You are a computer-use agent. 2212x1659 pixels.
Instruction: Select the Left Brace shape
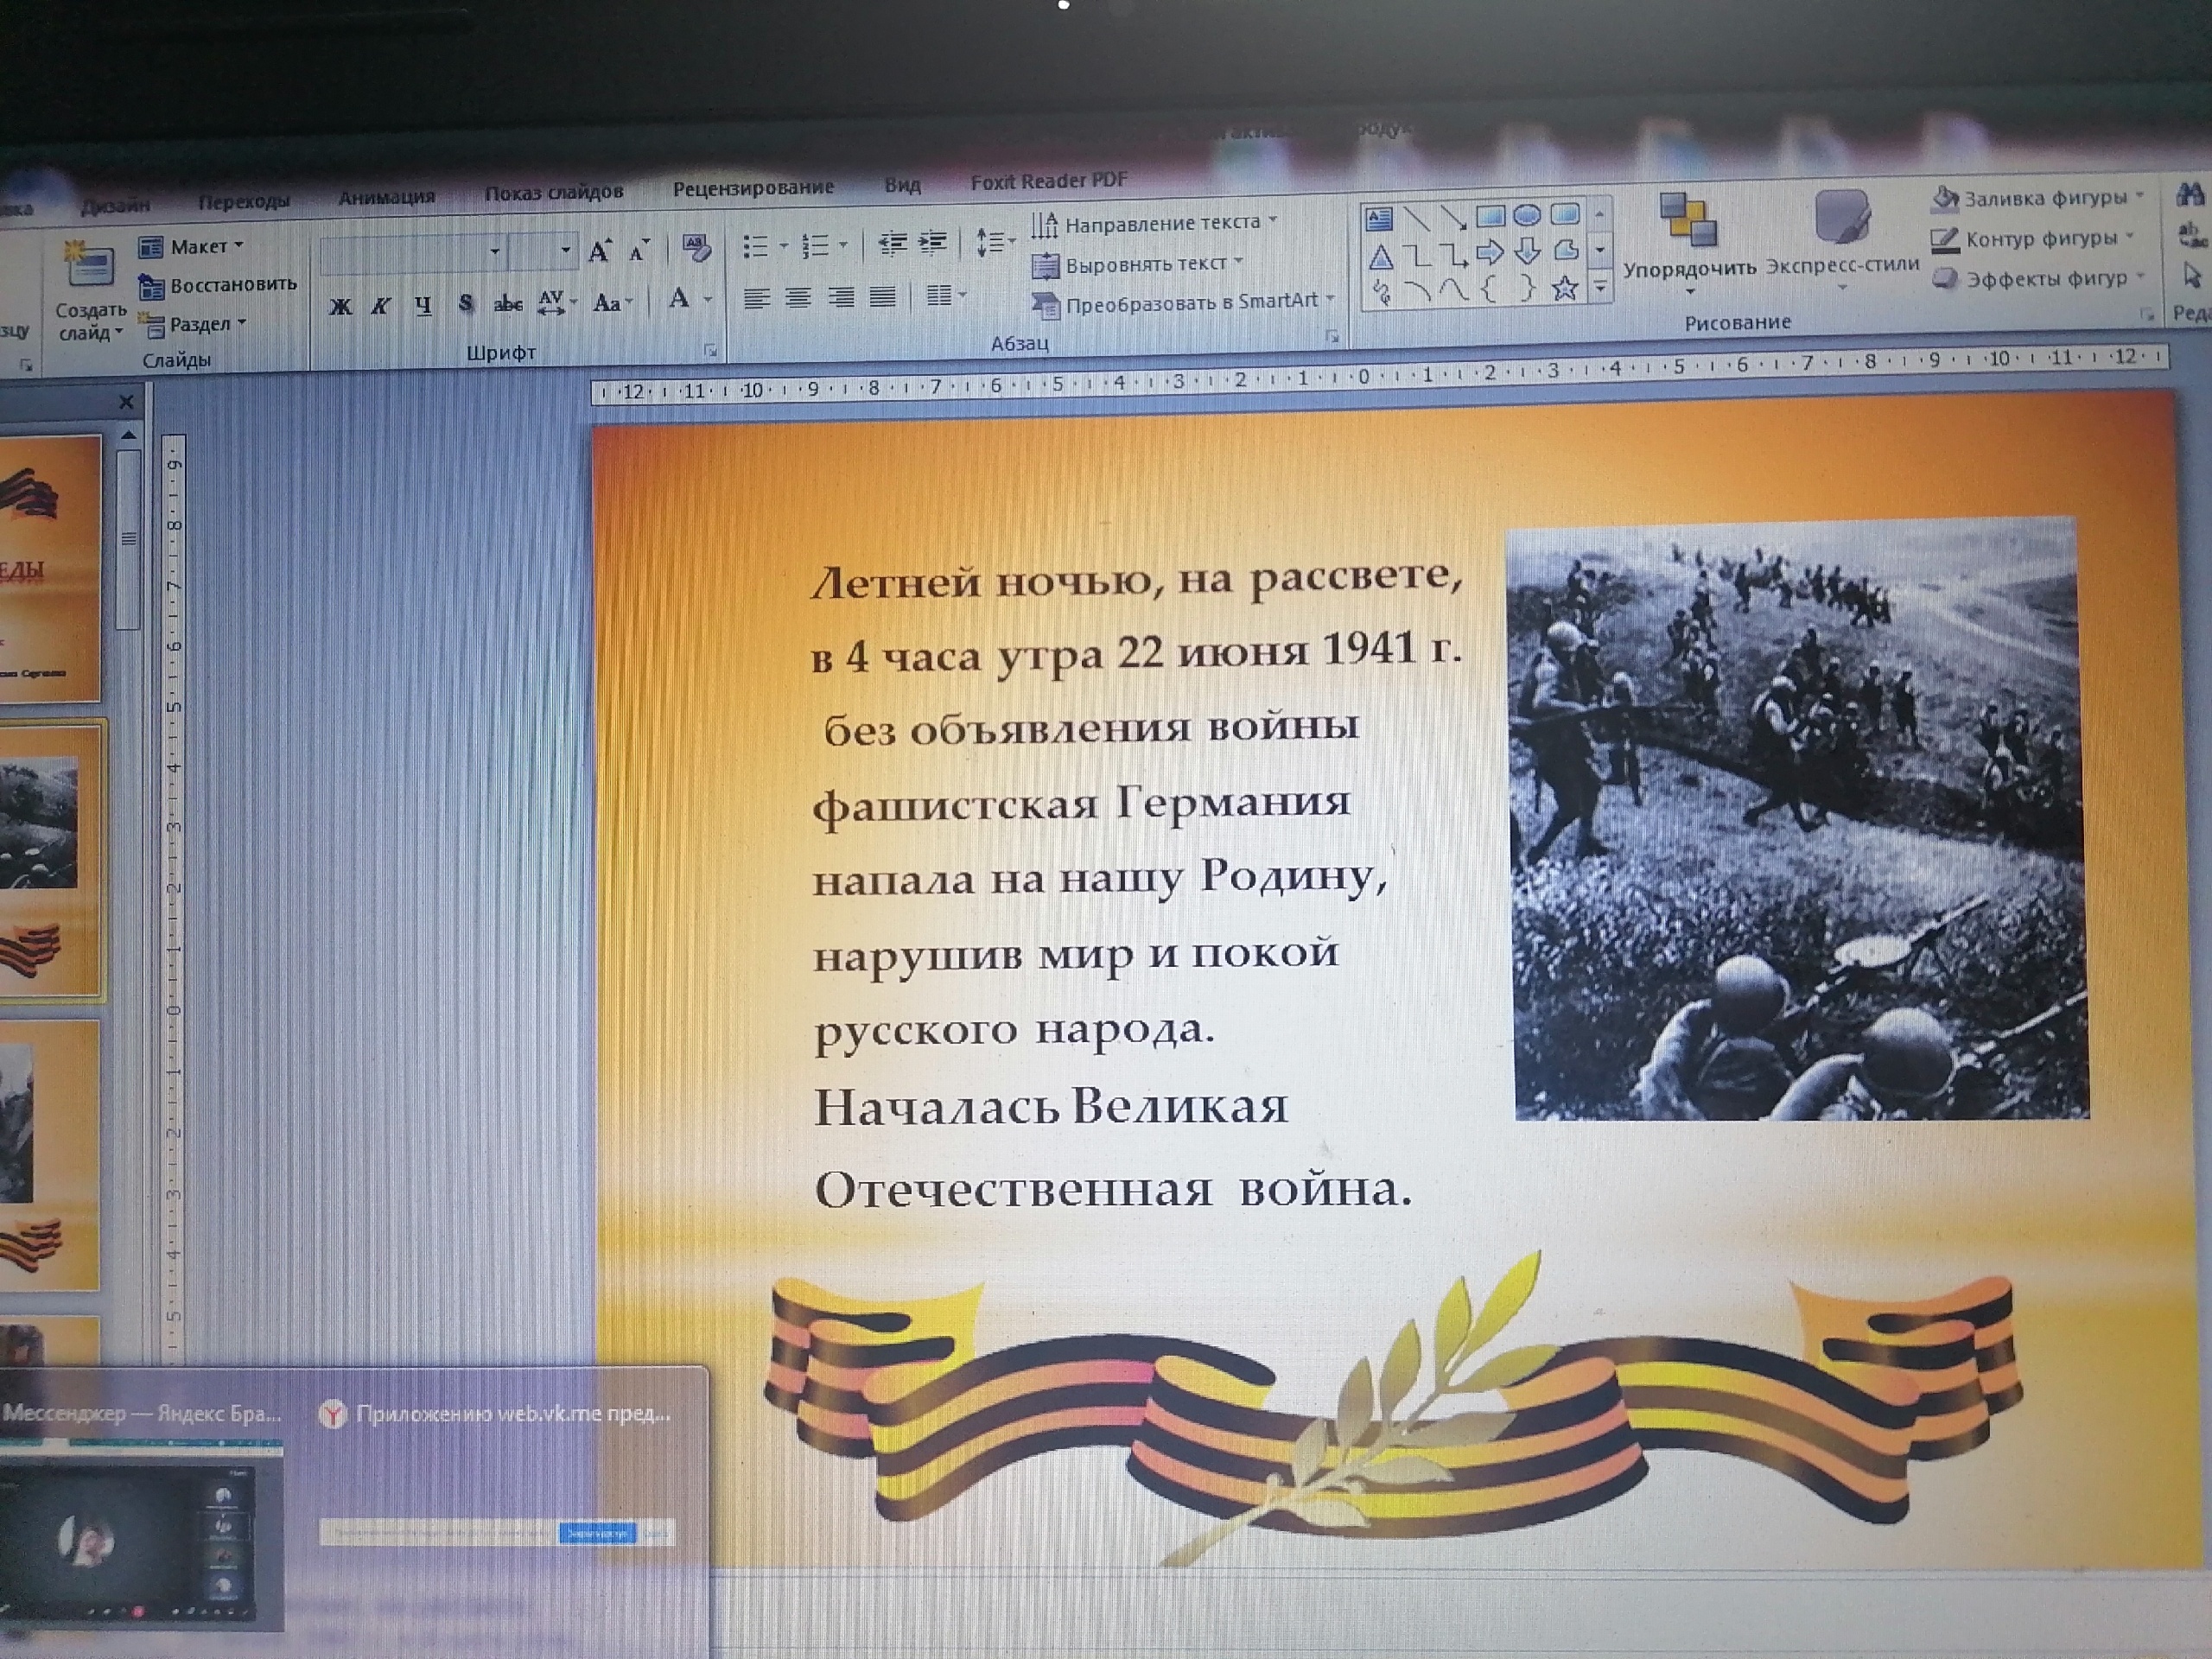click(1490, 289)
